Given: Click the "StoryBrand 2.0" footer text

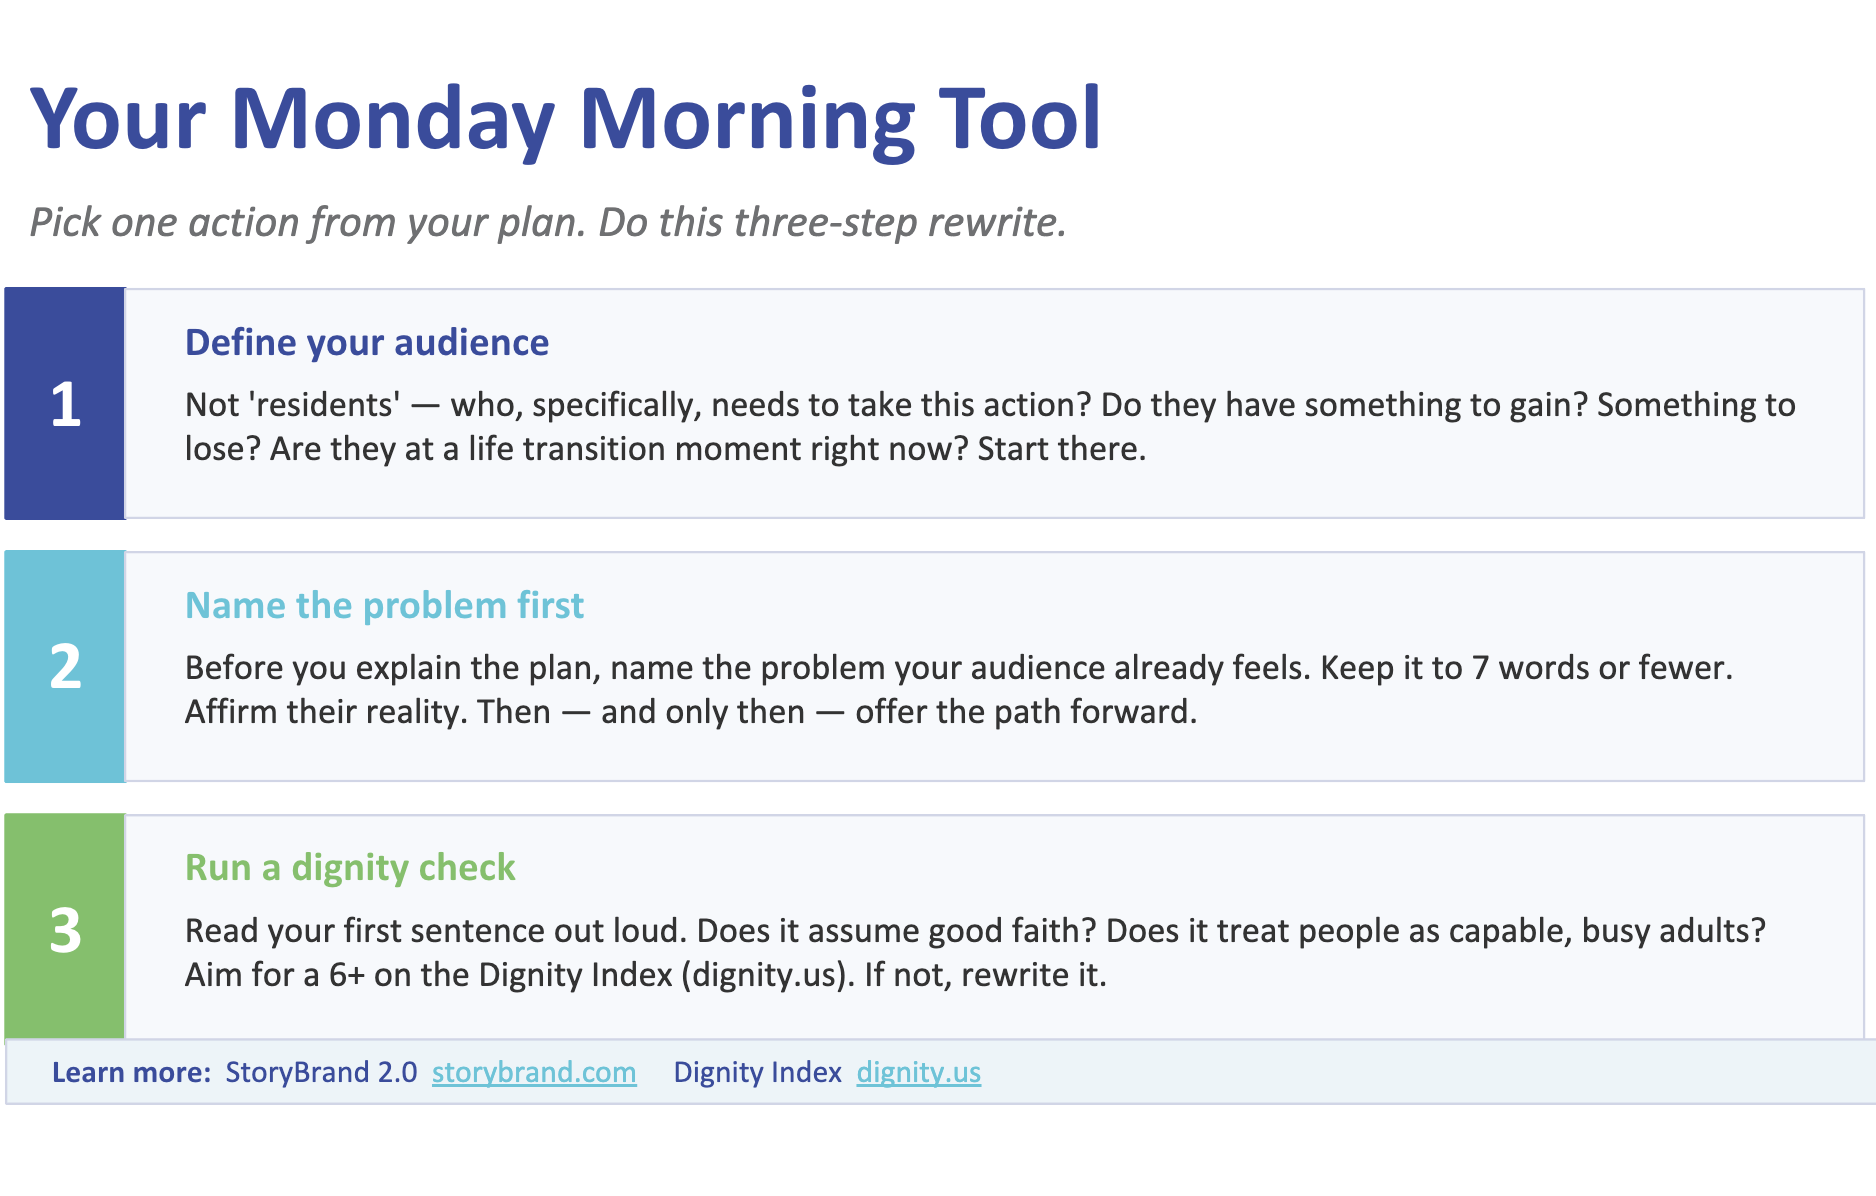Looking at the screenshot, I should 321,1072.
